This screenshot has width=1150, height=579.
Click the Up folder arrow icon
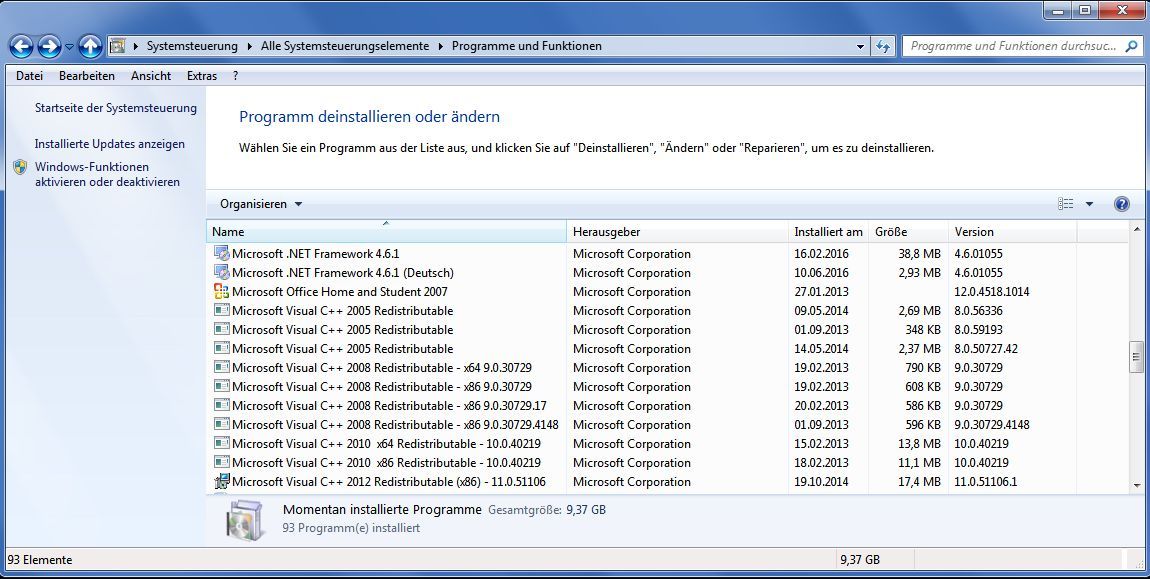(x=90, y=46)
